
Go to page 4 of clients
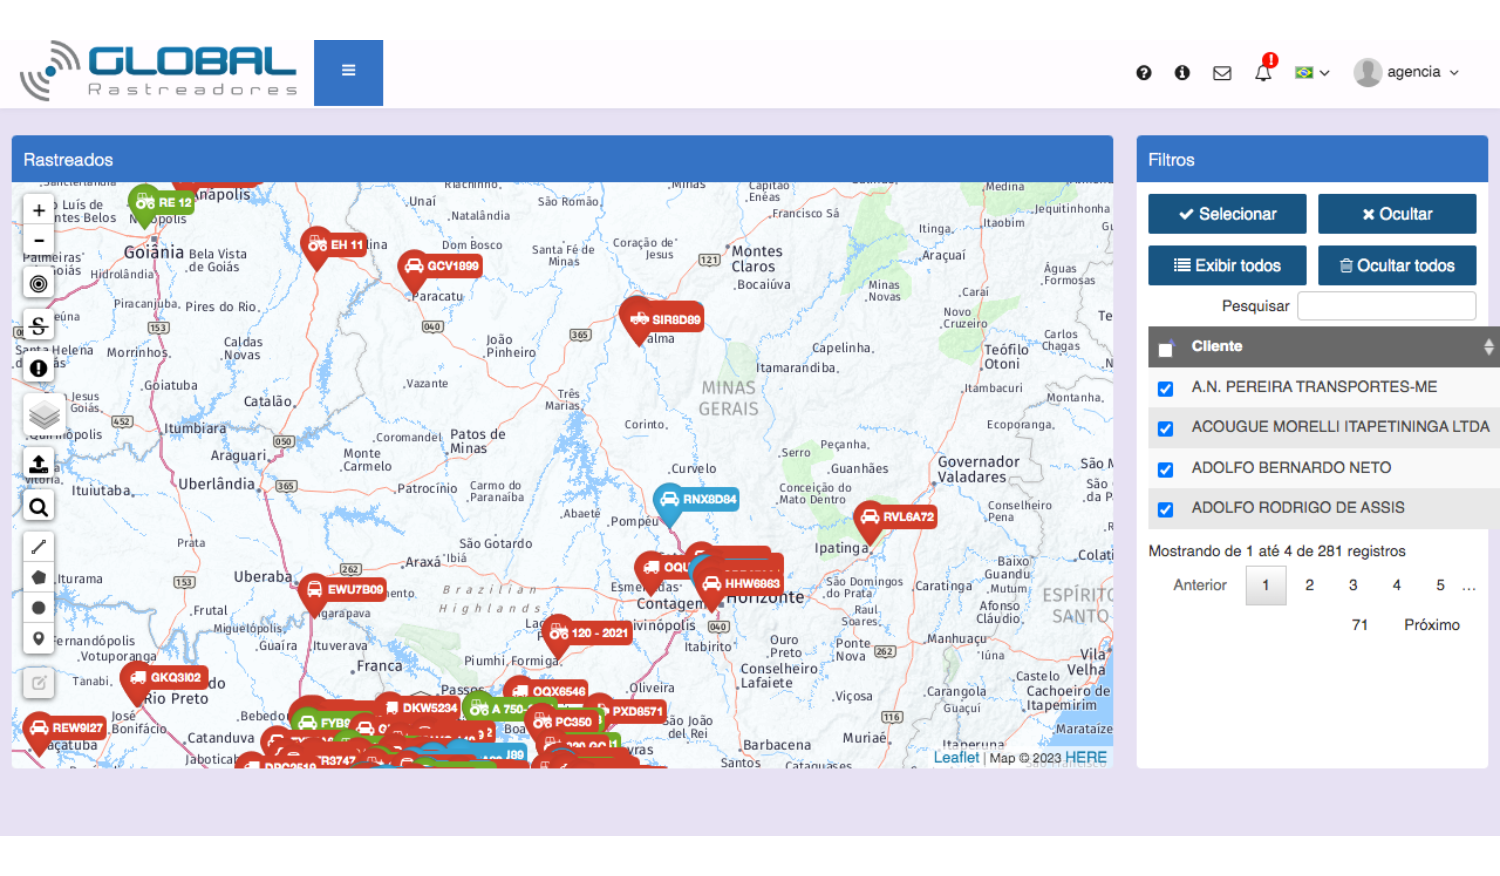(1397, 585)
